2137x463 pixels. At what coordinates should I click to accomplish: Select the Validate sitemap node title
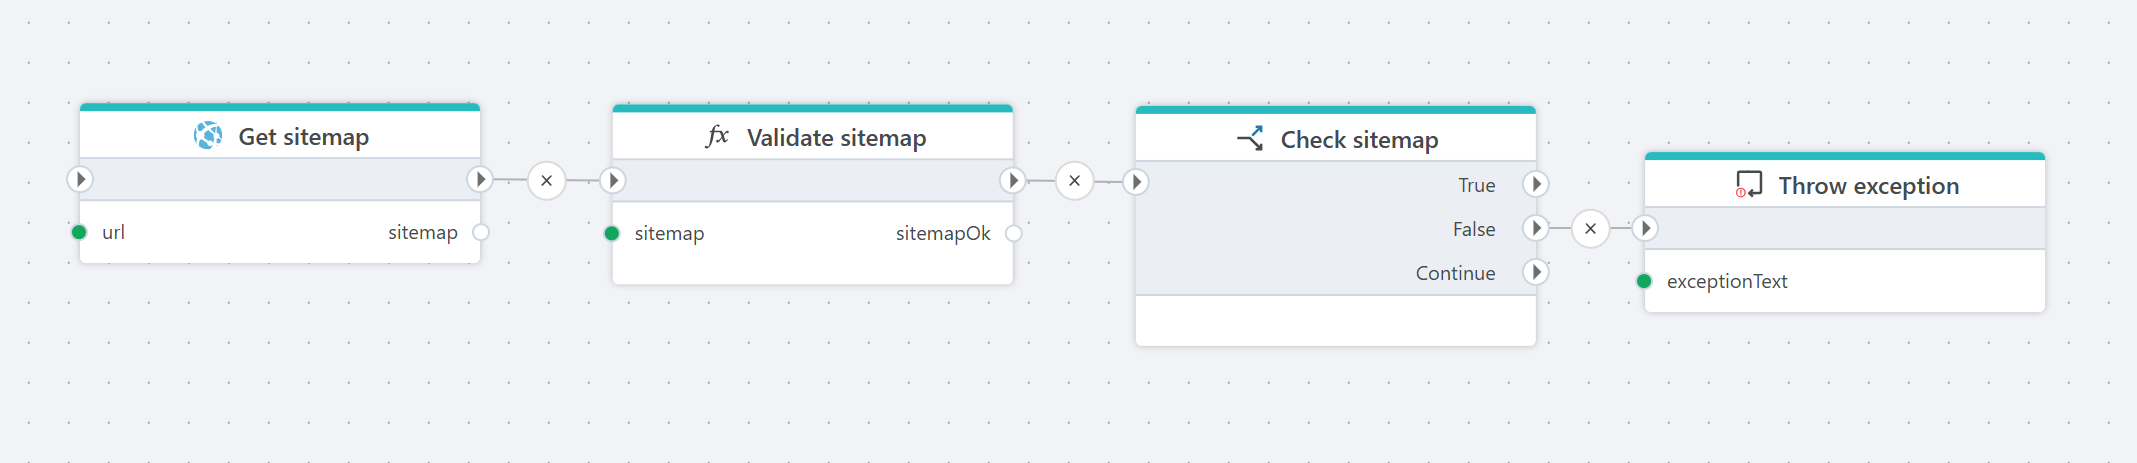836,138
